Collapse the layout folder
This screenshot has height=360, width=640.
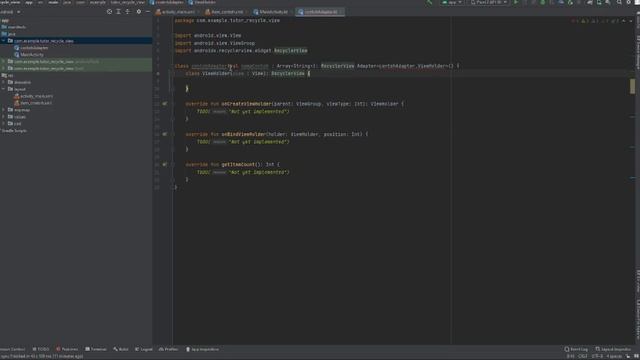click(4, 89)
